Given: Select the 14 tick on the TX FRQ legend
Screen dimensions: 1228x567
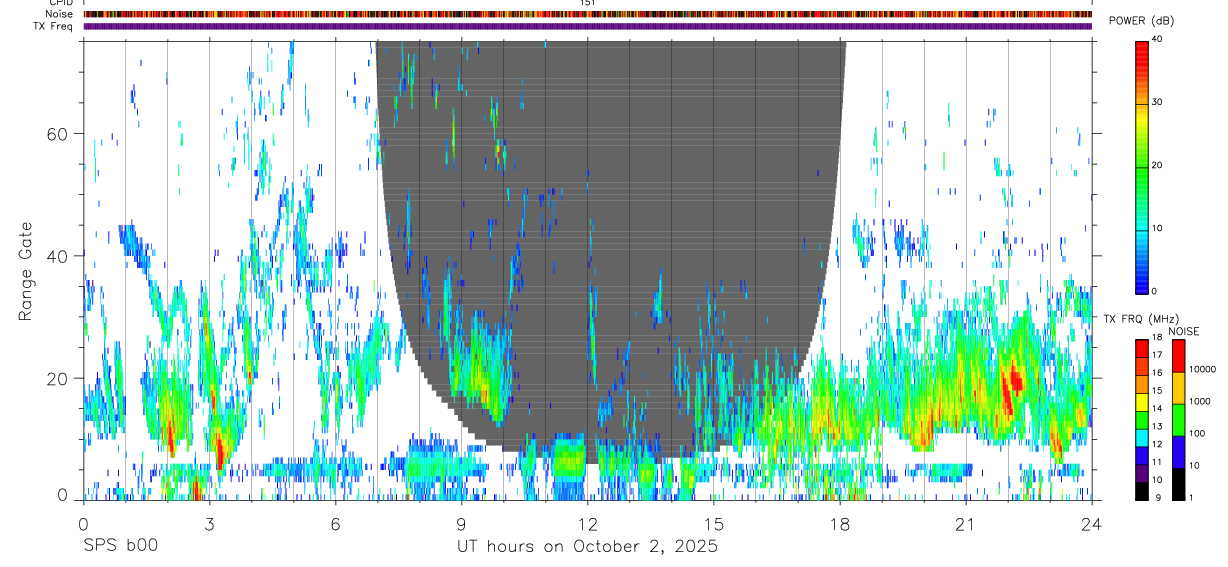Looking at the screenshot, I should coord(1156,408).
